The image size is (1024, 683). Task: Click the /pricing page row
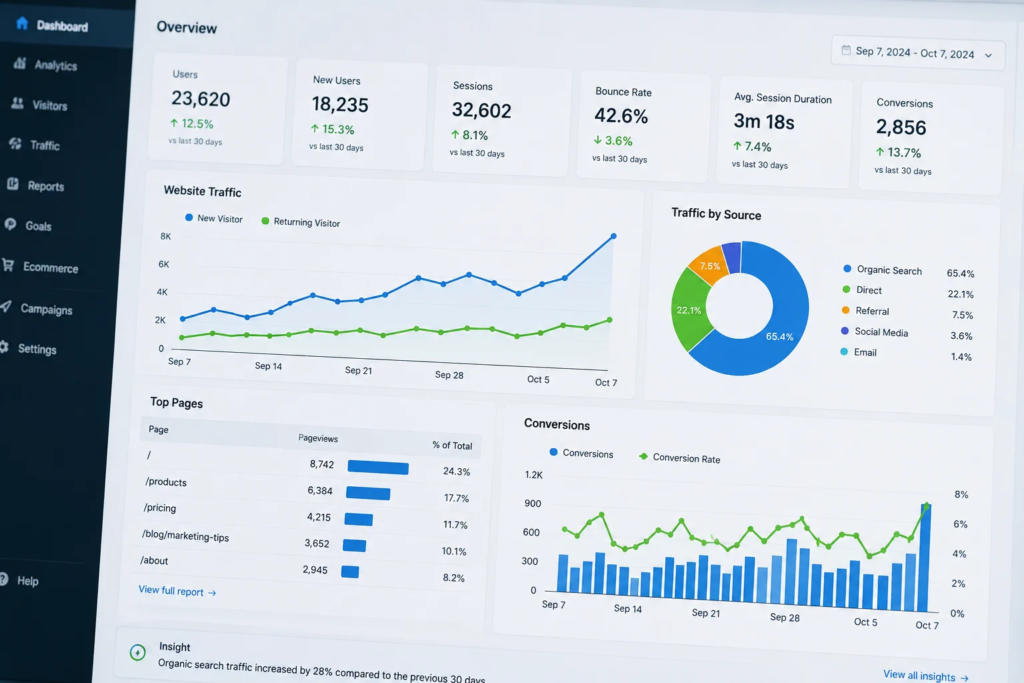pyautogui.click(x=306, y=516)
